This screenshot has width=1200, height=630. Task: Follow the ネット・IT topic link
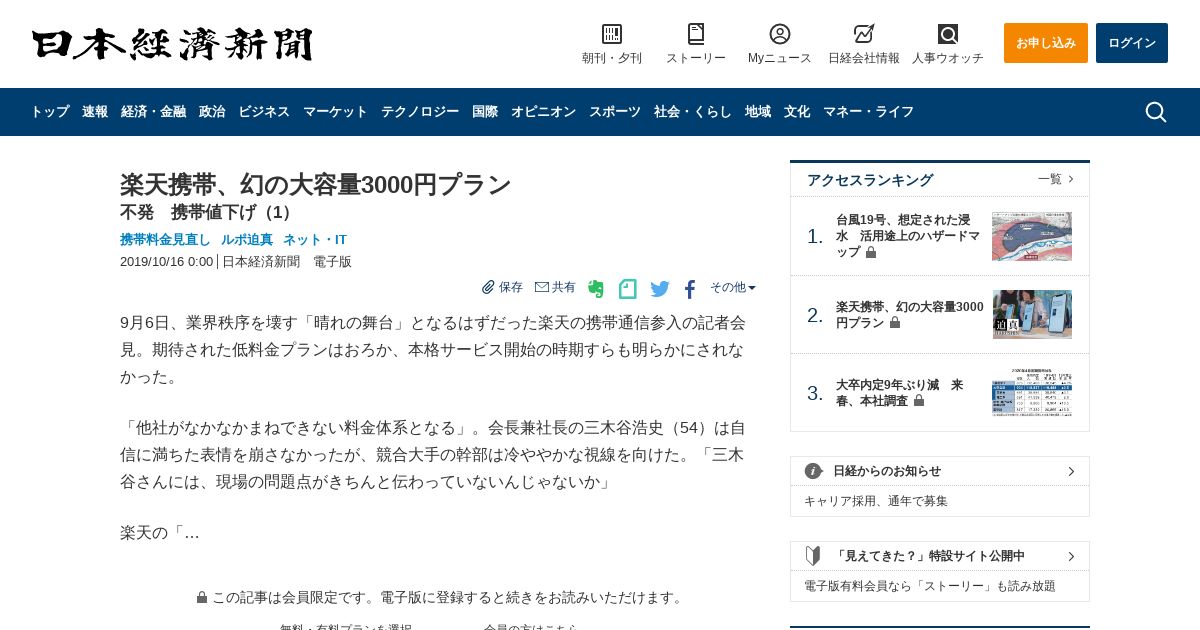[x=315, y=240]
